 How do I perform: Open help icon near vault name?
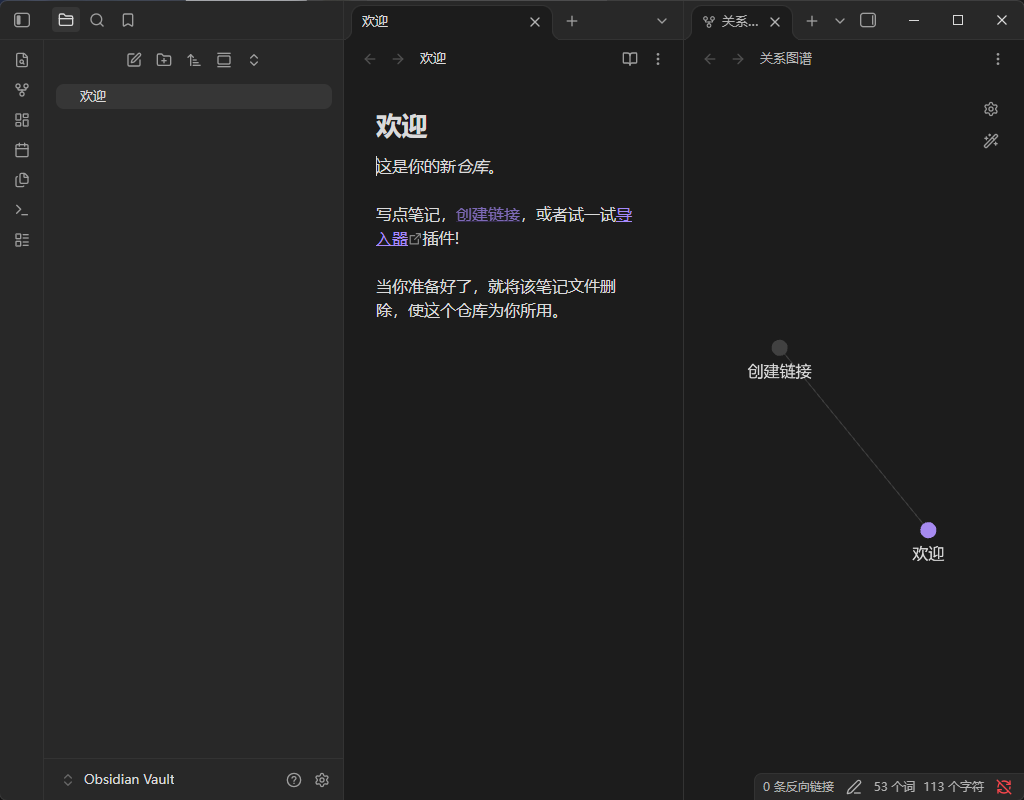click(x=294, y=780)
